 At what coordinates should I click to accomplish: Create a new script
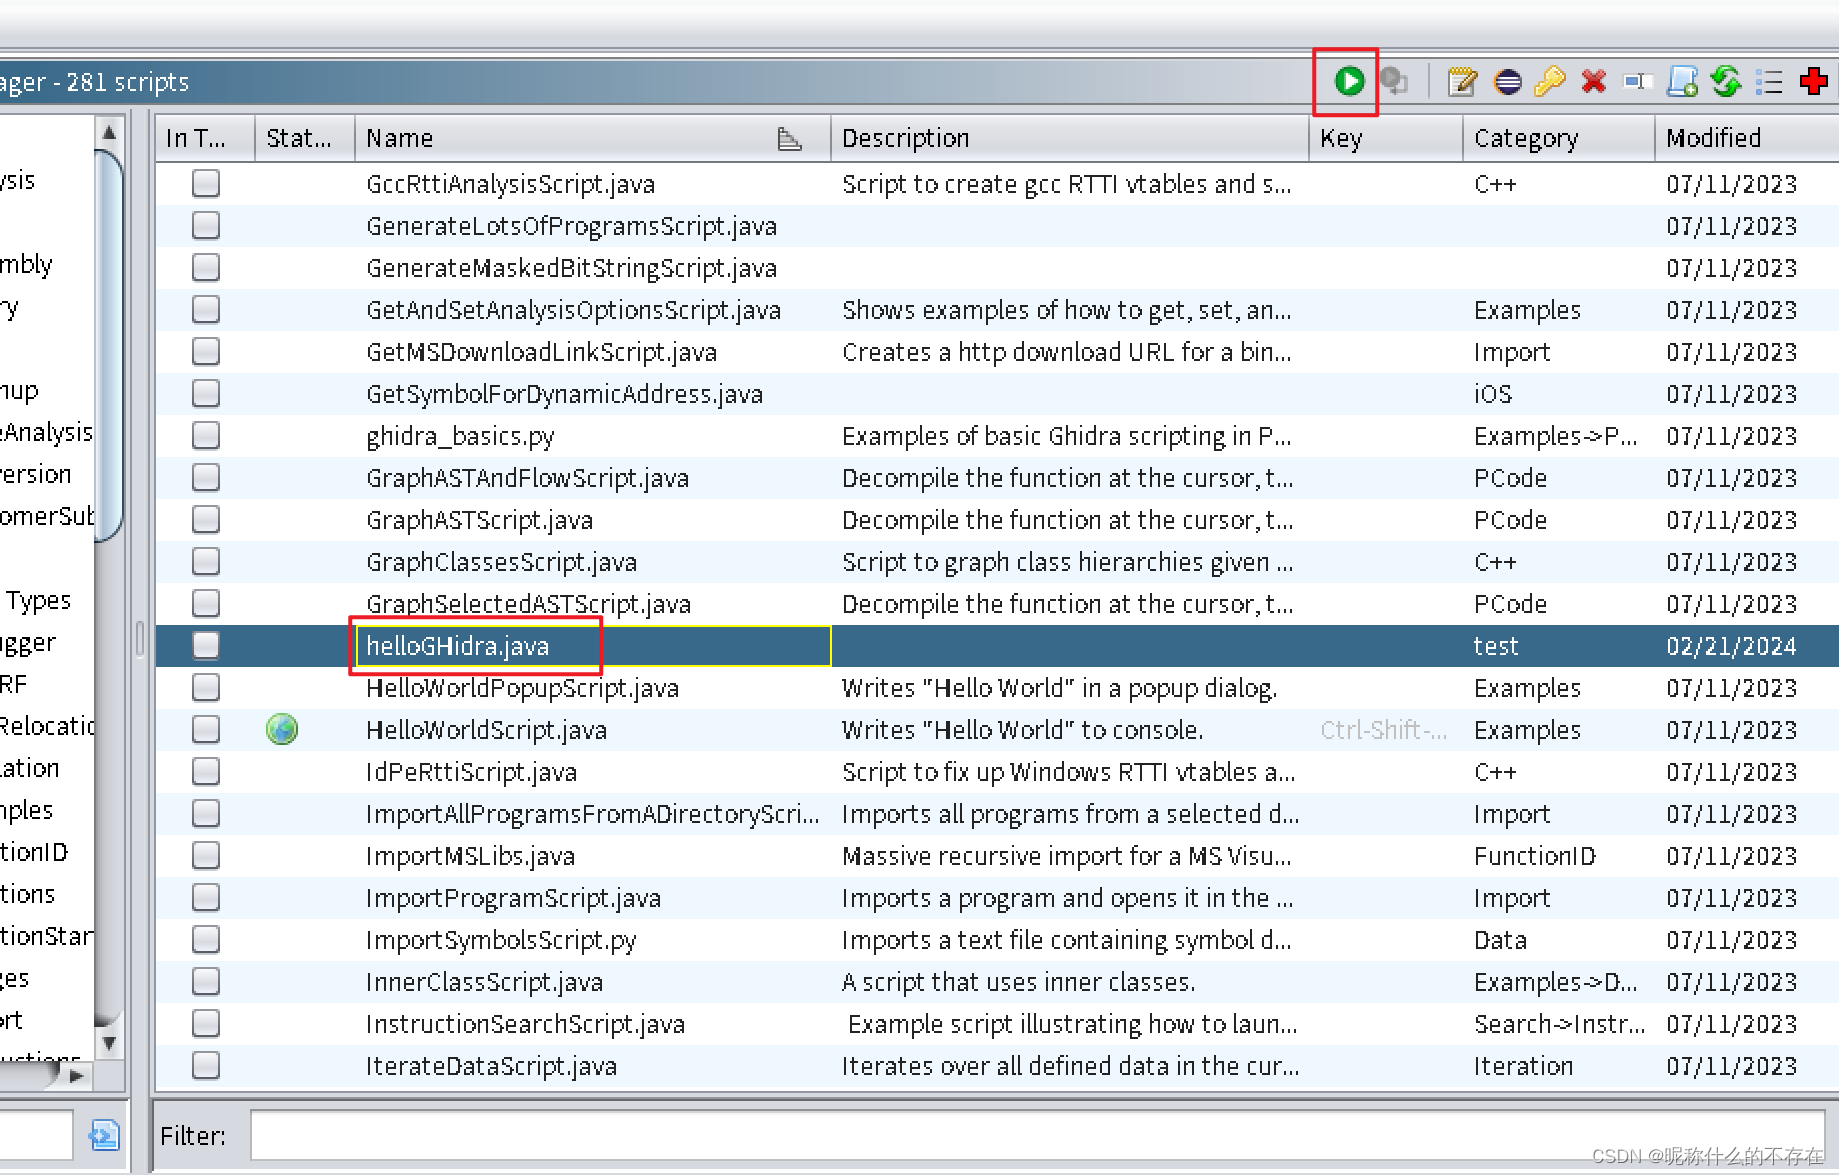1681,82
